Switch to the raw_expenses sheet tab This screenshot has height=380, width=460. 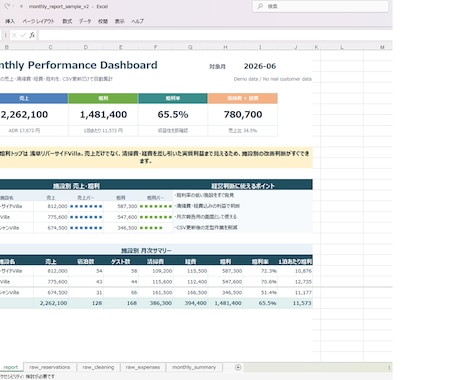pos(143,367)
